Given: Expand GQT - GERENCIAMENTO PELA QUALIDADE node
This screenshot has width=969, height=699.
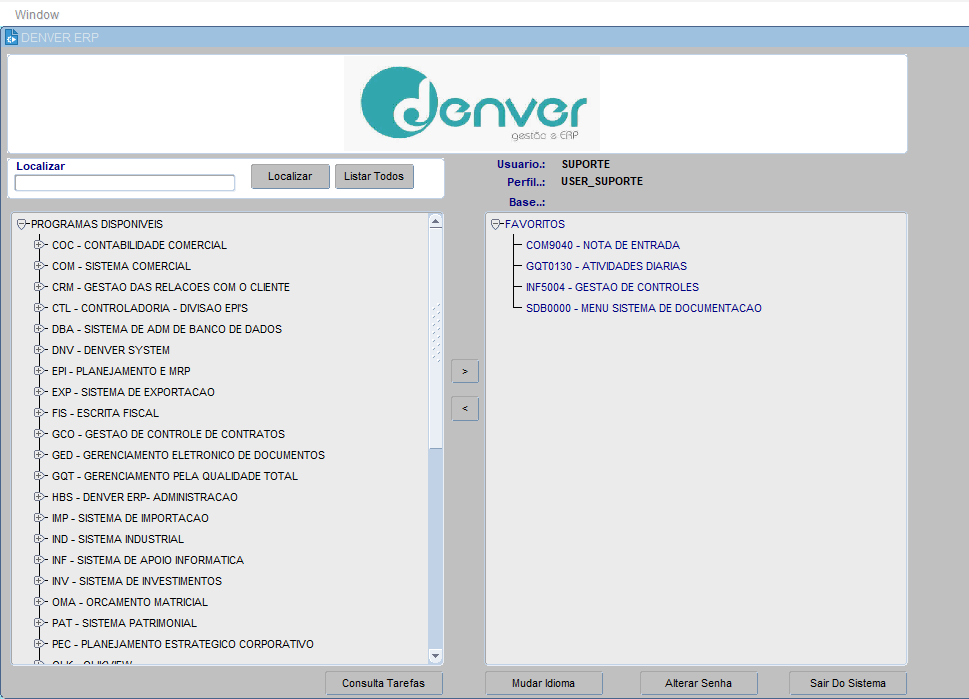Looking at the screenshot, I should click(x=39, y=476).
